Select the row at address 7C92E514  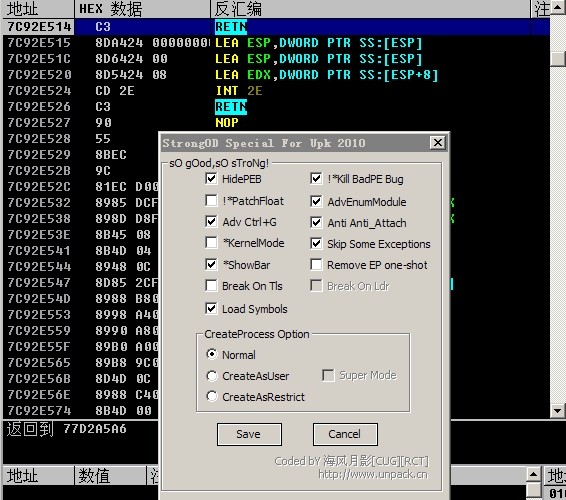(x=276, y=27)
